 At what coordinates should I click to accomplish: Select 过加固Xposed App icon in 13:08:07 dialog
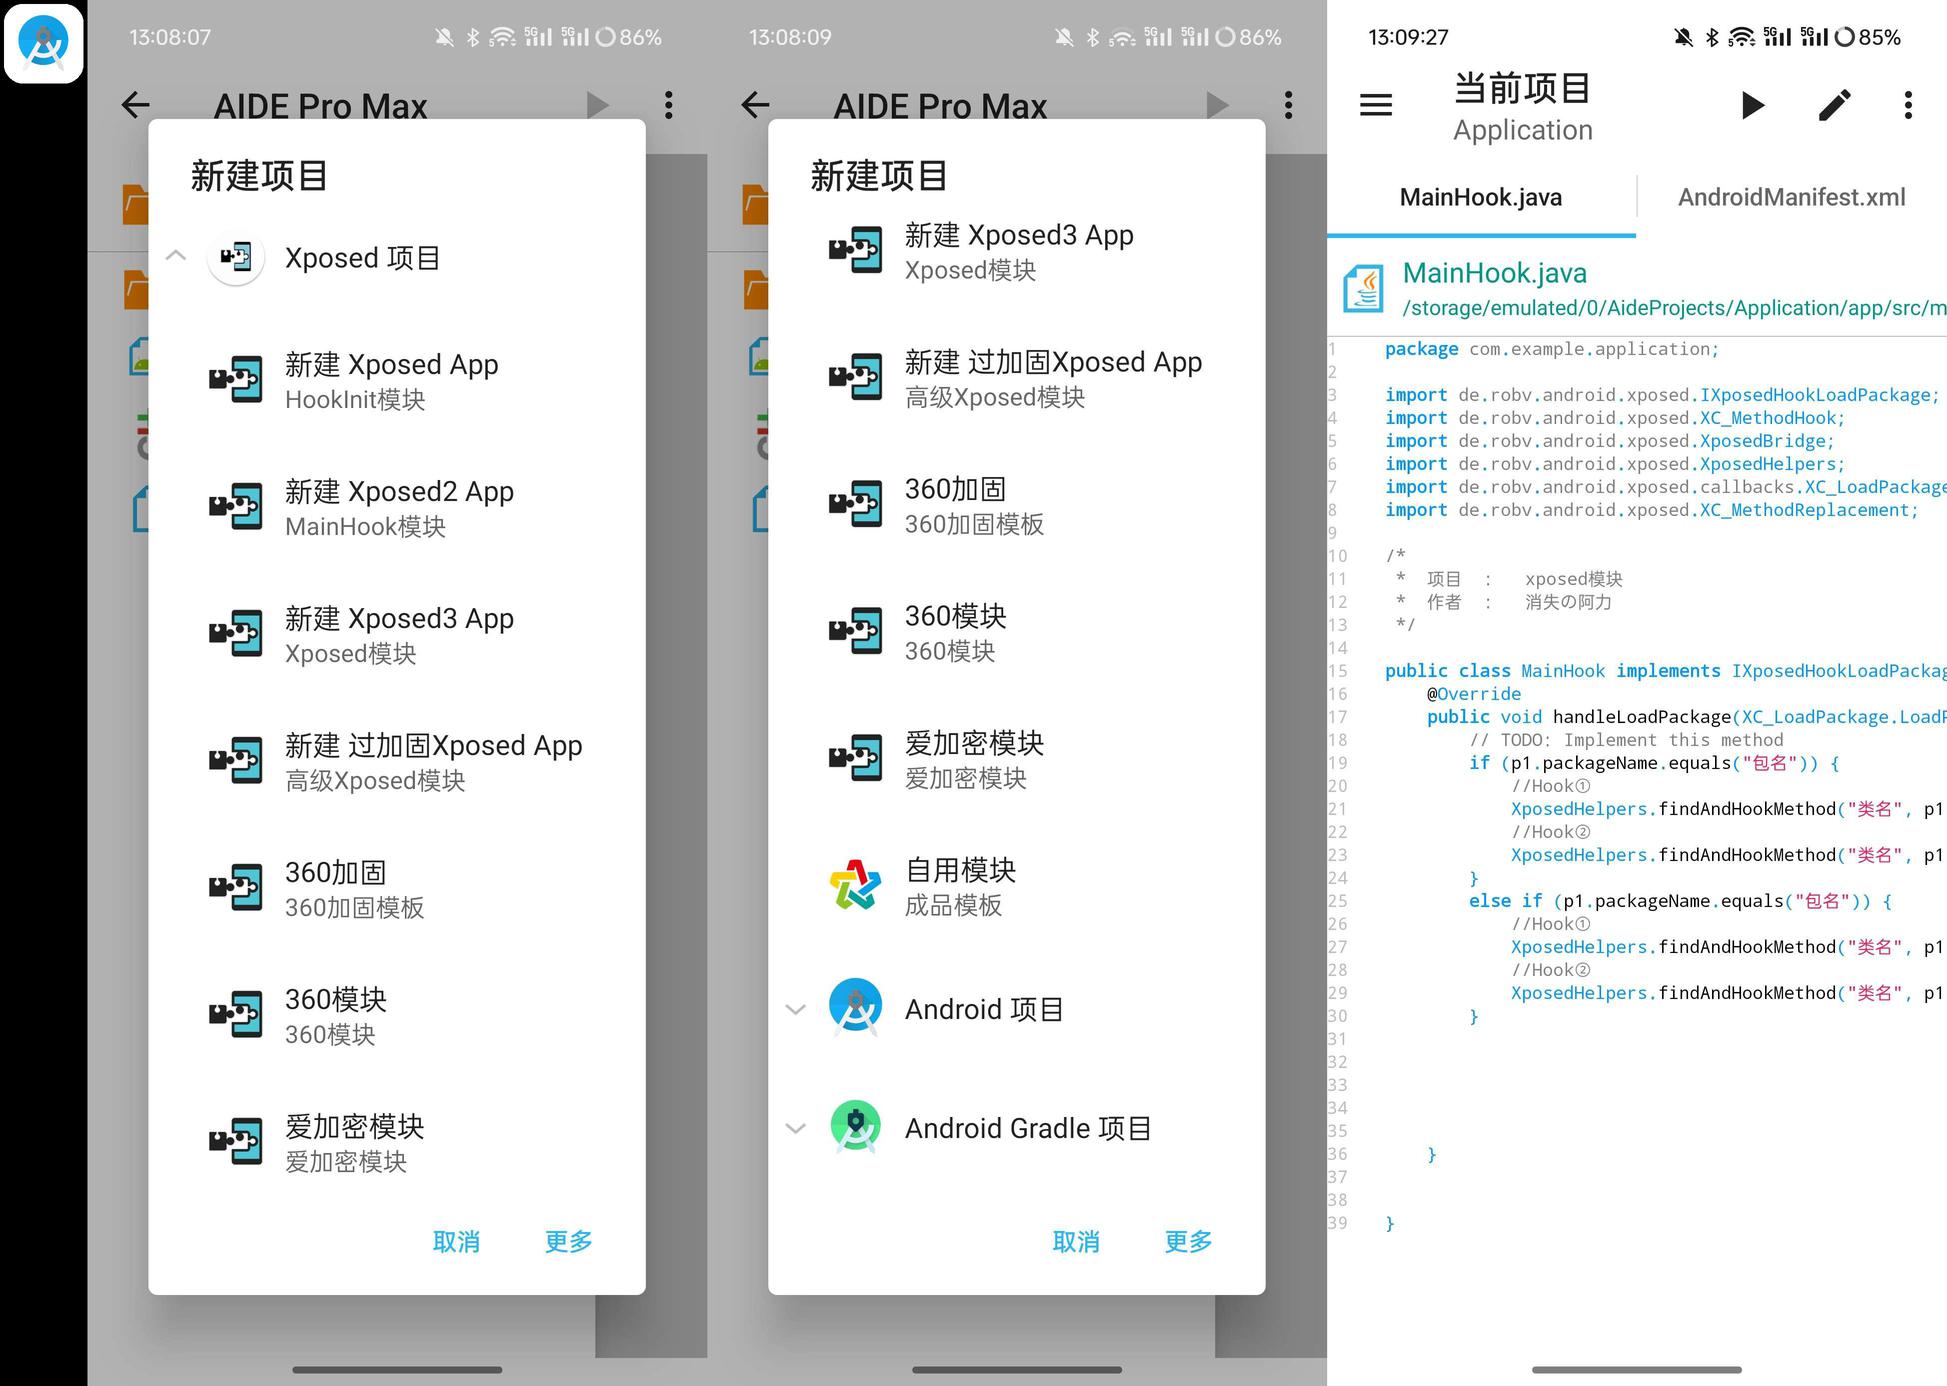pos(236,761)
